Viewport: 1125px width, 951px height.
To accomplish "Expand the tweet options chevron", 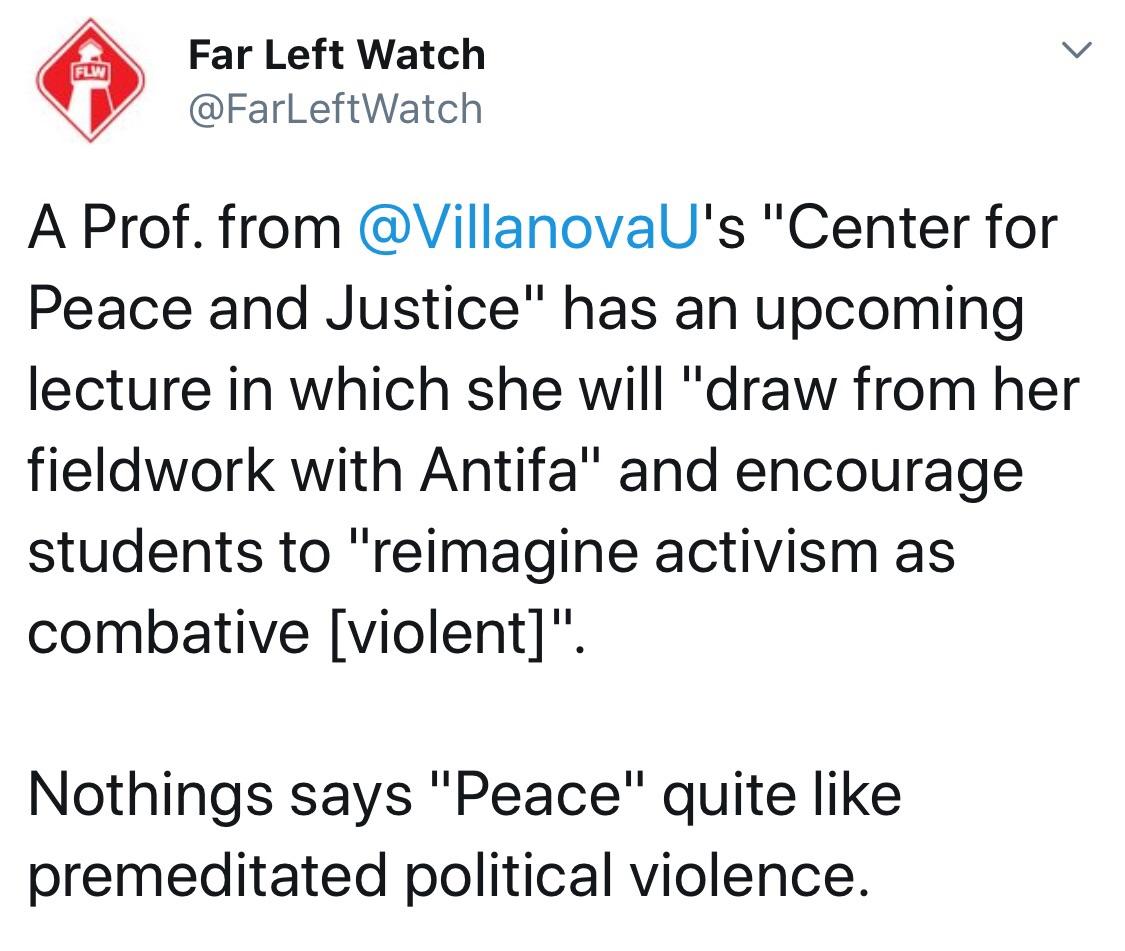I will 1076,50.
